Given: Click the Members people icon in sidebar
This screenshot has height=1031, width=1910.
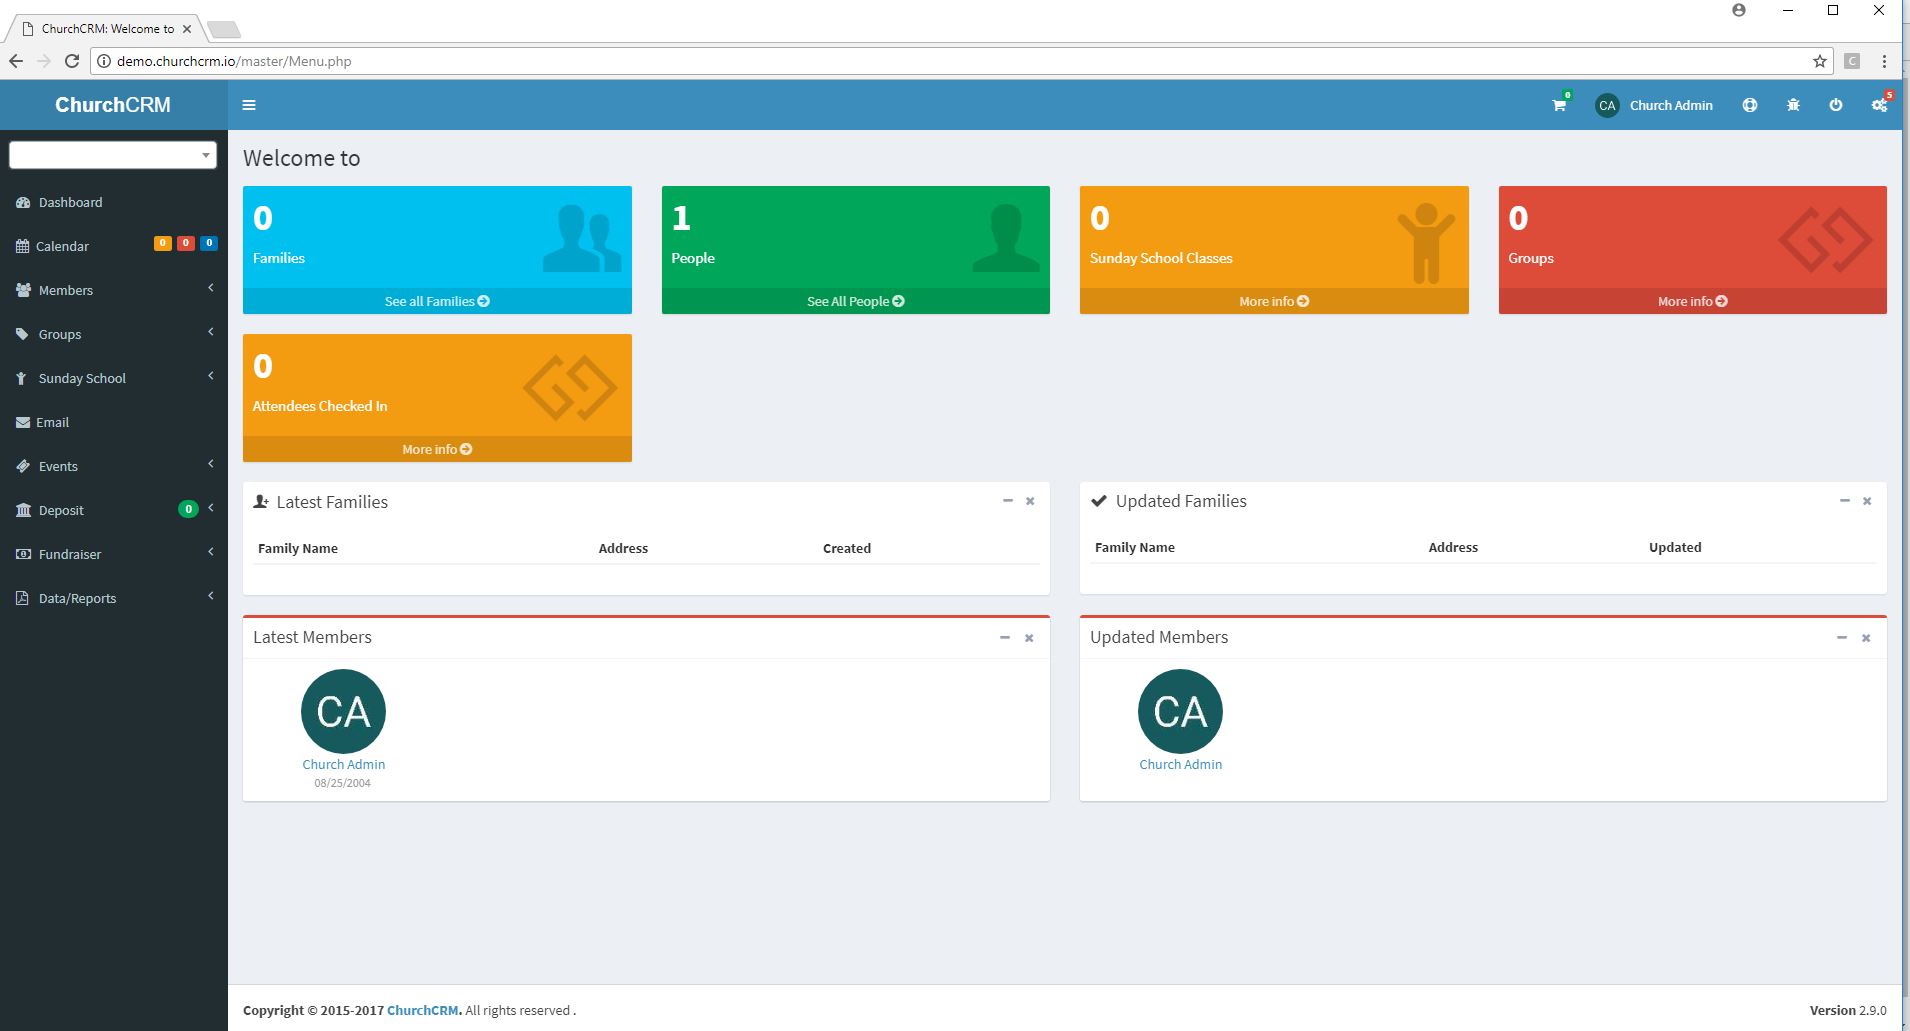Looking at the screenshot, I should pos(23,290).
